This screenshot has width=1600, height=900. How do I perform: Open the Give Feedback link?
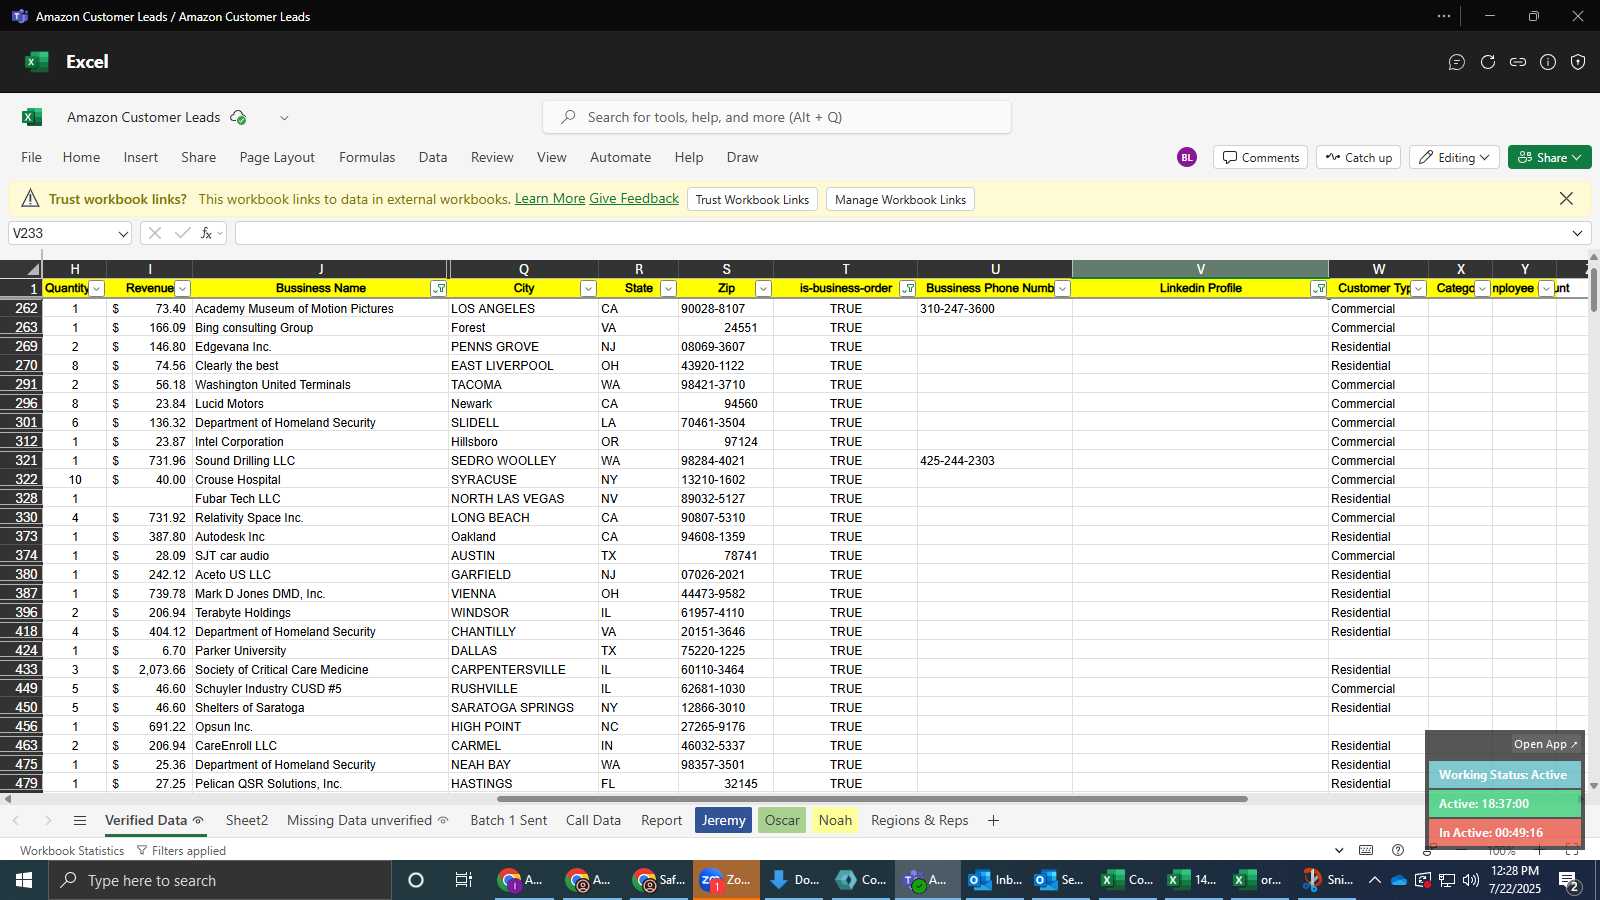[x=634, y=199]
